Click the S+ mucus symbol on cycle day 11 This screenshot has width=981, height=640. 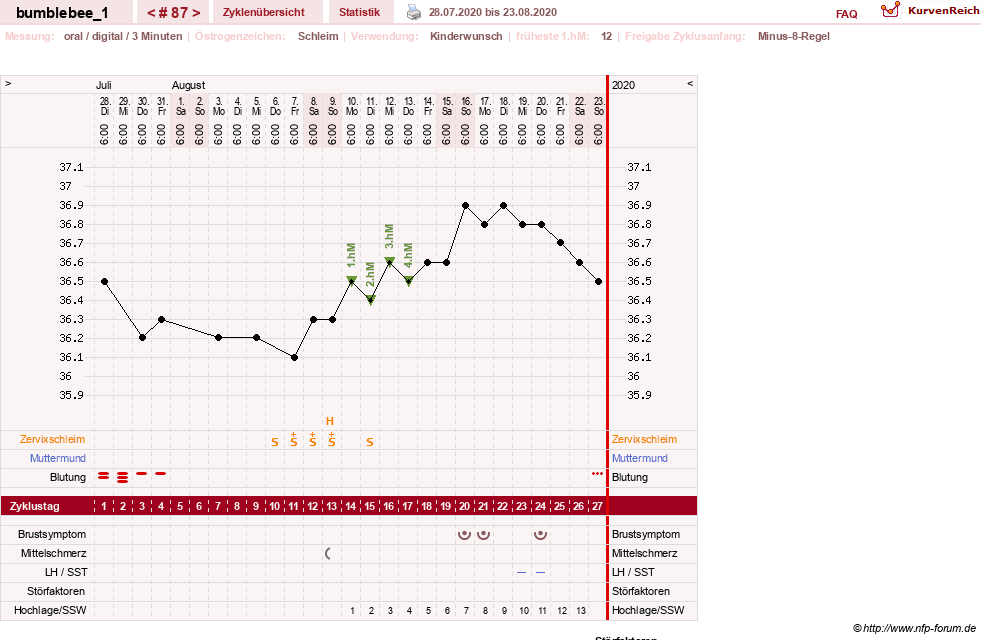pos(293,439)
